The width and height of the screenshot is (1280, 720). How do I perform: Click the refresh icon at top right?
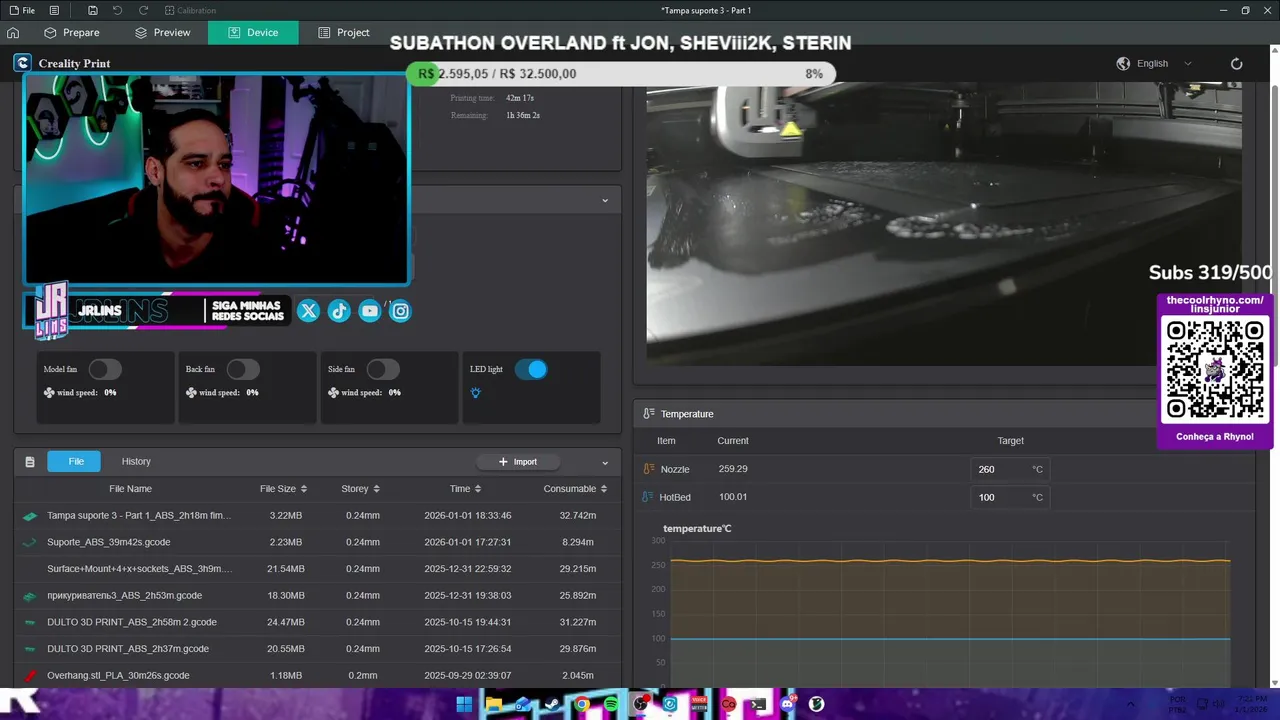pyautogui.click(x=1236, y=63)
